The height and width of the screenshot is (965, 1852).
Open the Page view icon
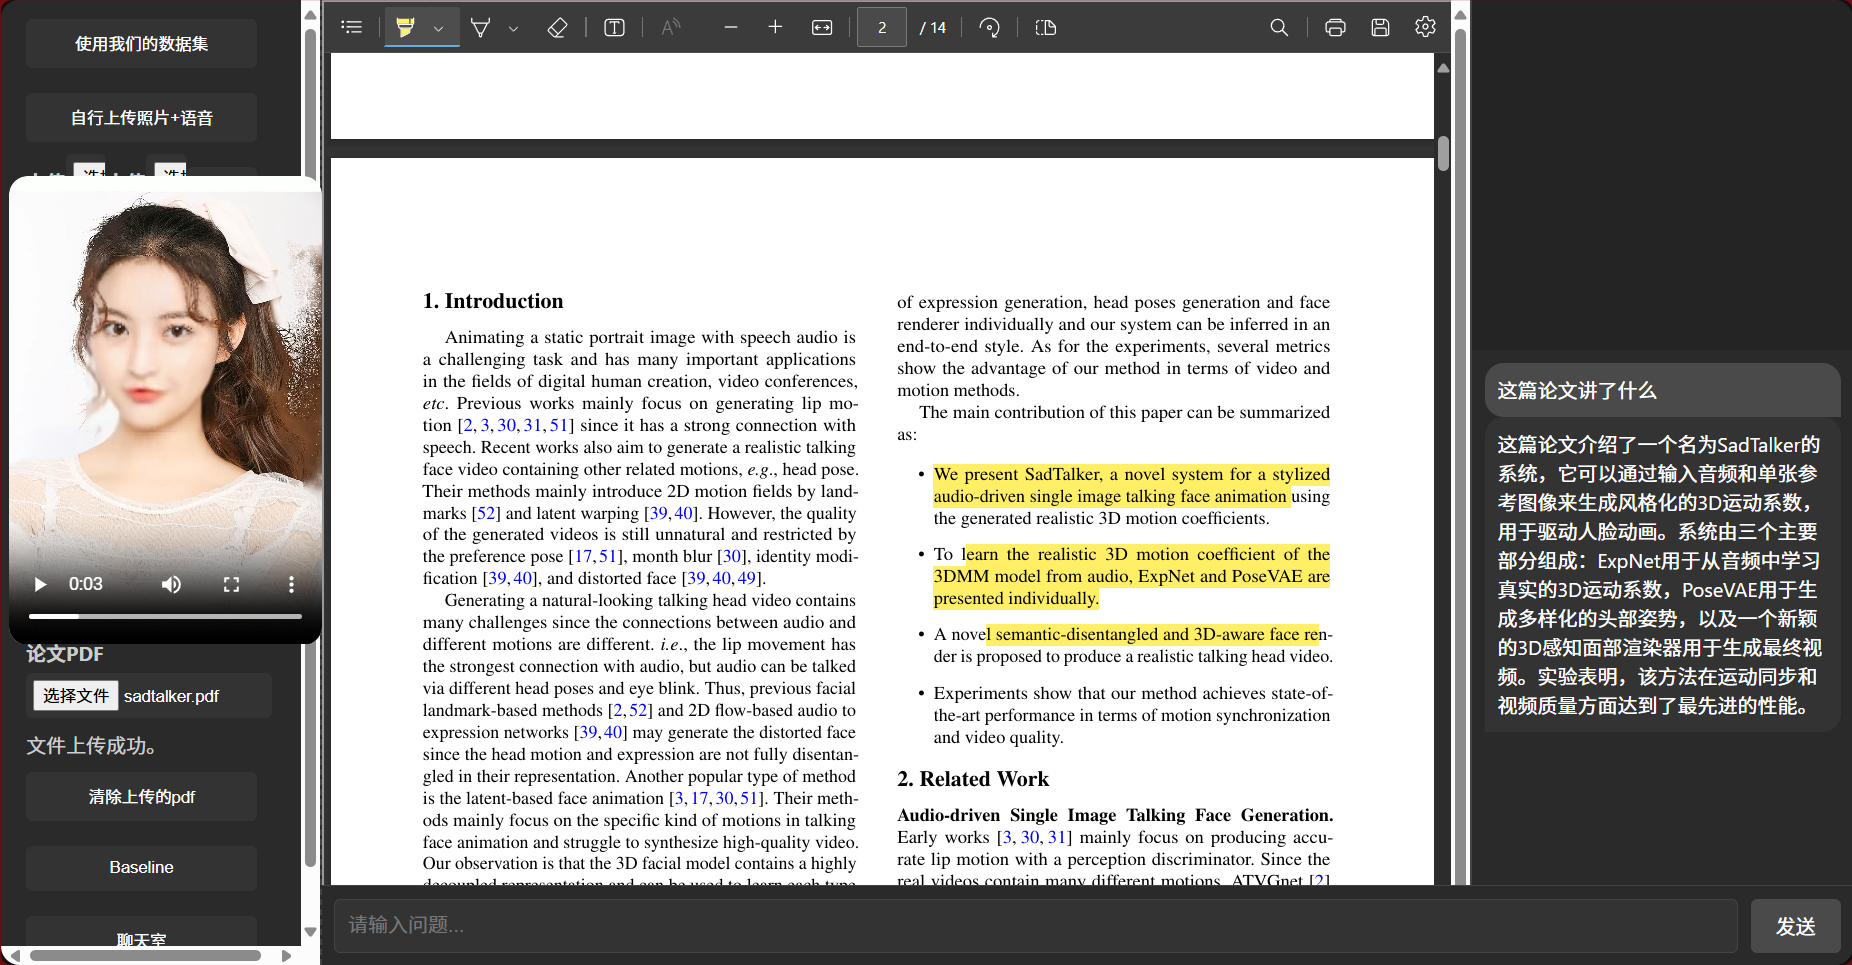point(1046,28)
